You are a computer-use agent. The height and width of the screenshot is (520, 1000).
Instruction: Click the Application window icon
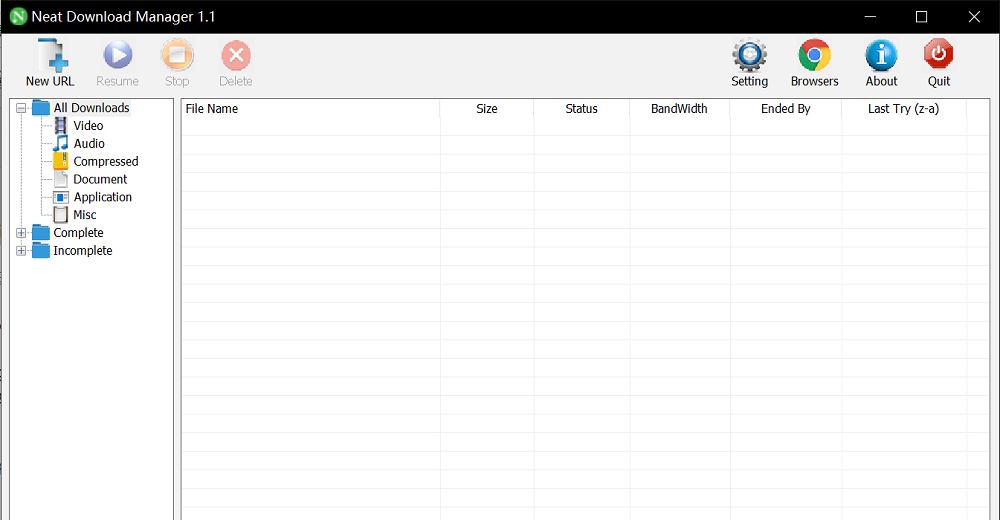point(61,197)
